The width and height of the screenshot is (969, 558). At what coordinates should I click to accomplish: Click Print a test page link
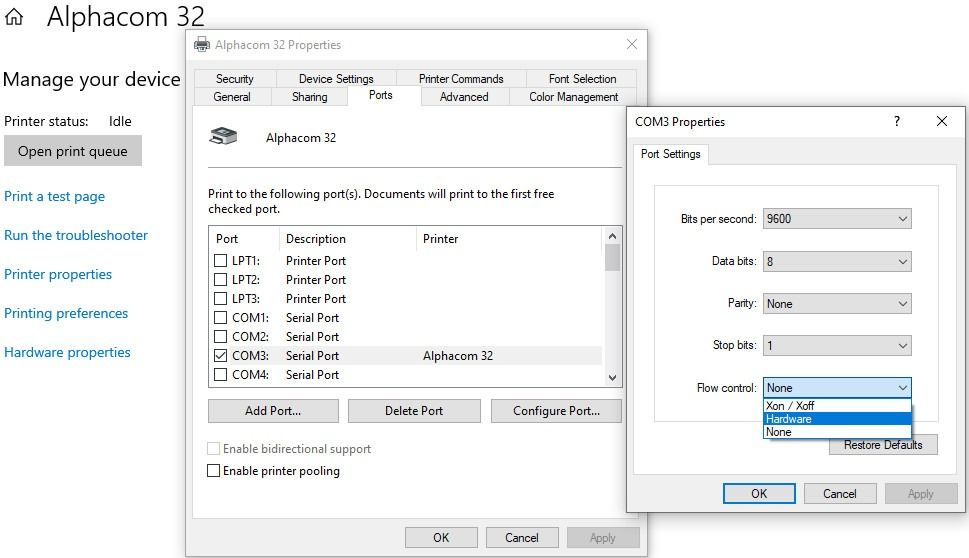(x=54, y=197)
